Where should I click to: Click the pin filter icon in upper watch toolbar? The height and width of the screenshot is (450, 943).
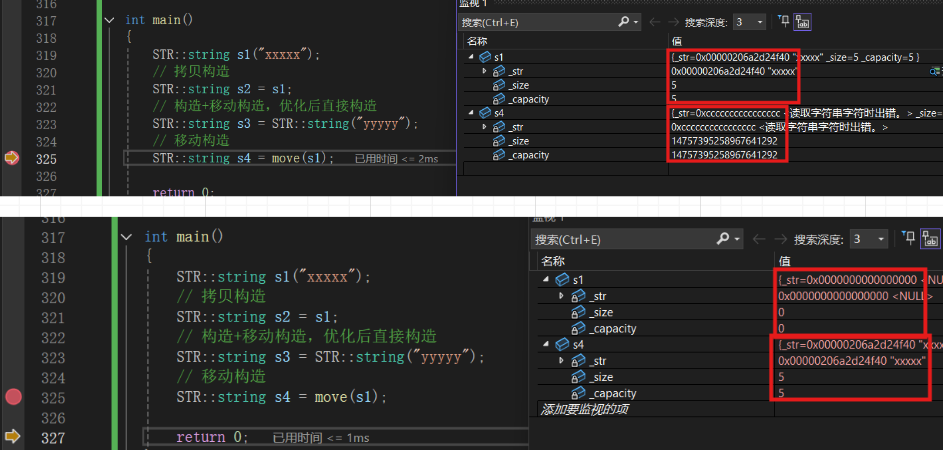pos(784,22)
